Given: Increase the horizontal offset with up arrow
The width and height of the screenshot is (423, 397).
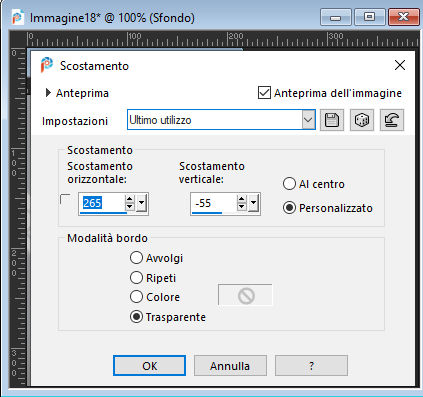Looking at the screenshot, I should pos(130,199).
